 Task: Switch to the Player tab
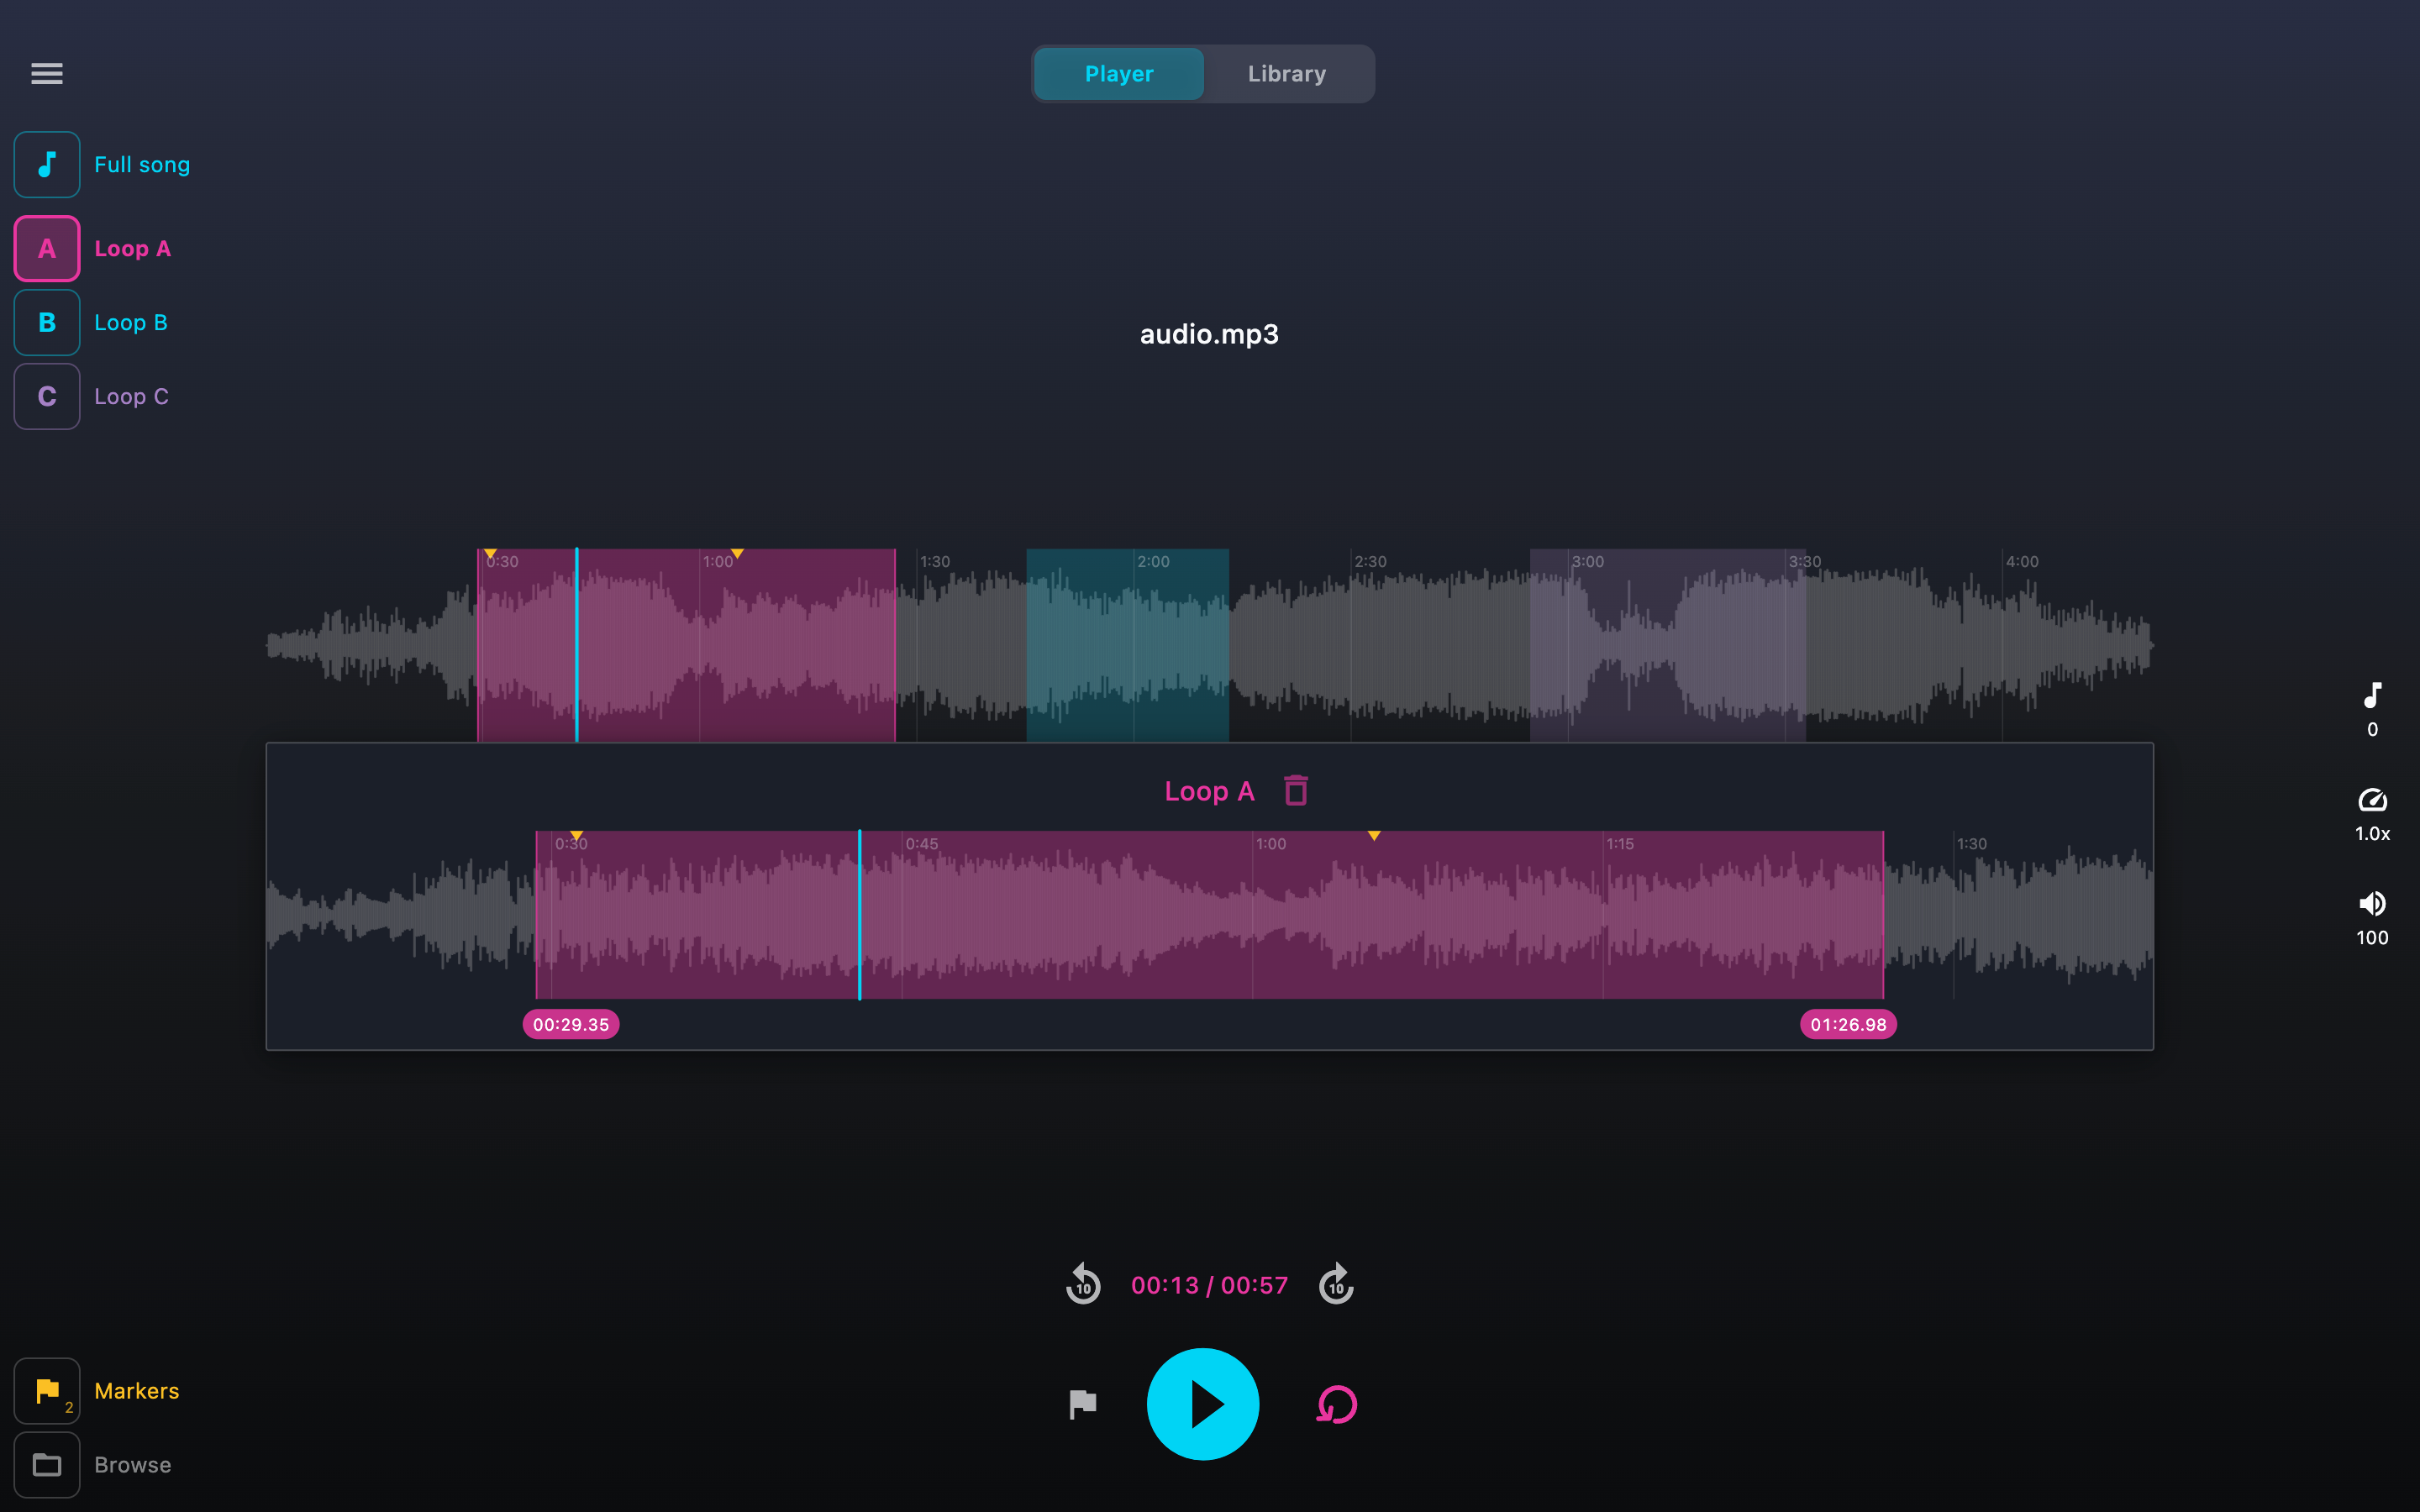pyautogui.click(x=1119, y=74)
